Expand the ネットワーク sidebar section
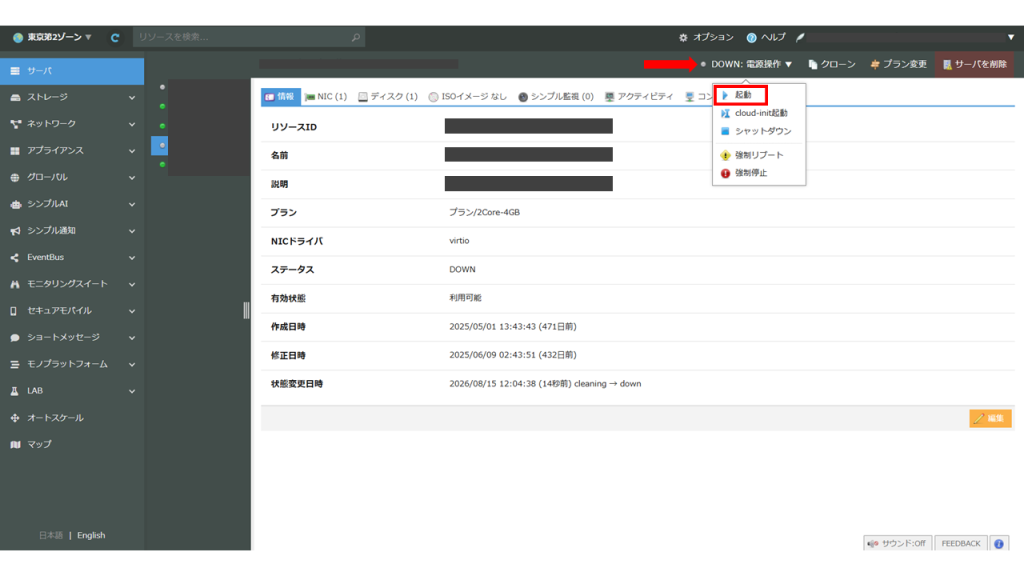Viewport: 1024px width, 576px height. (72, 124)
